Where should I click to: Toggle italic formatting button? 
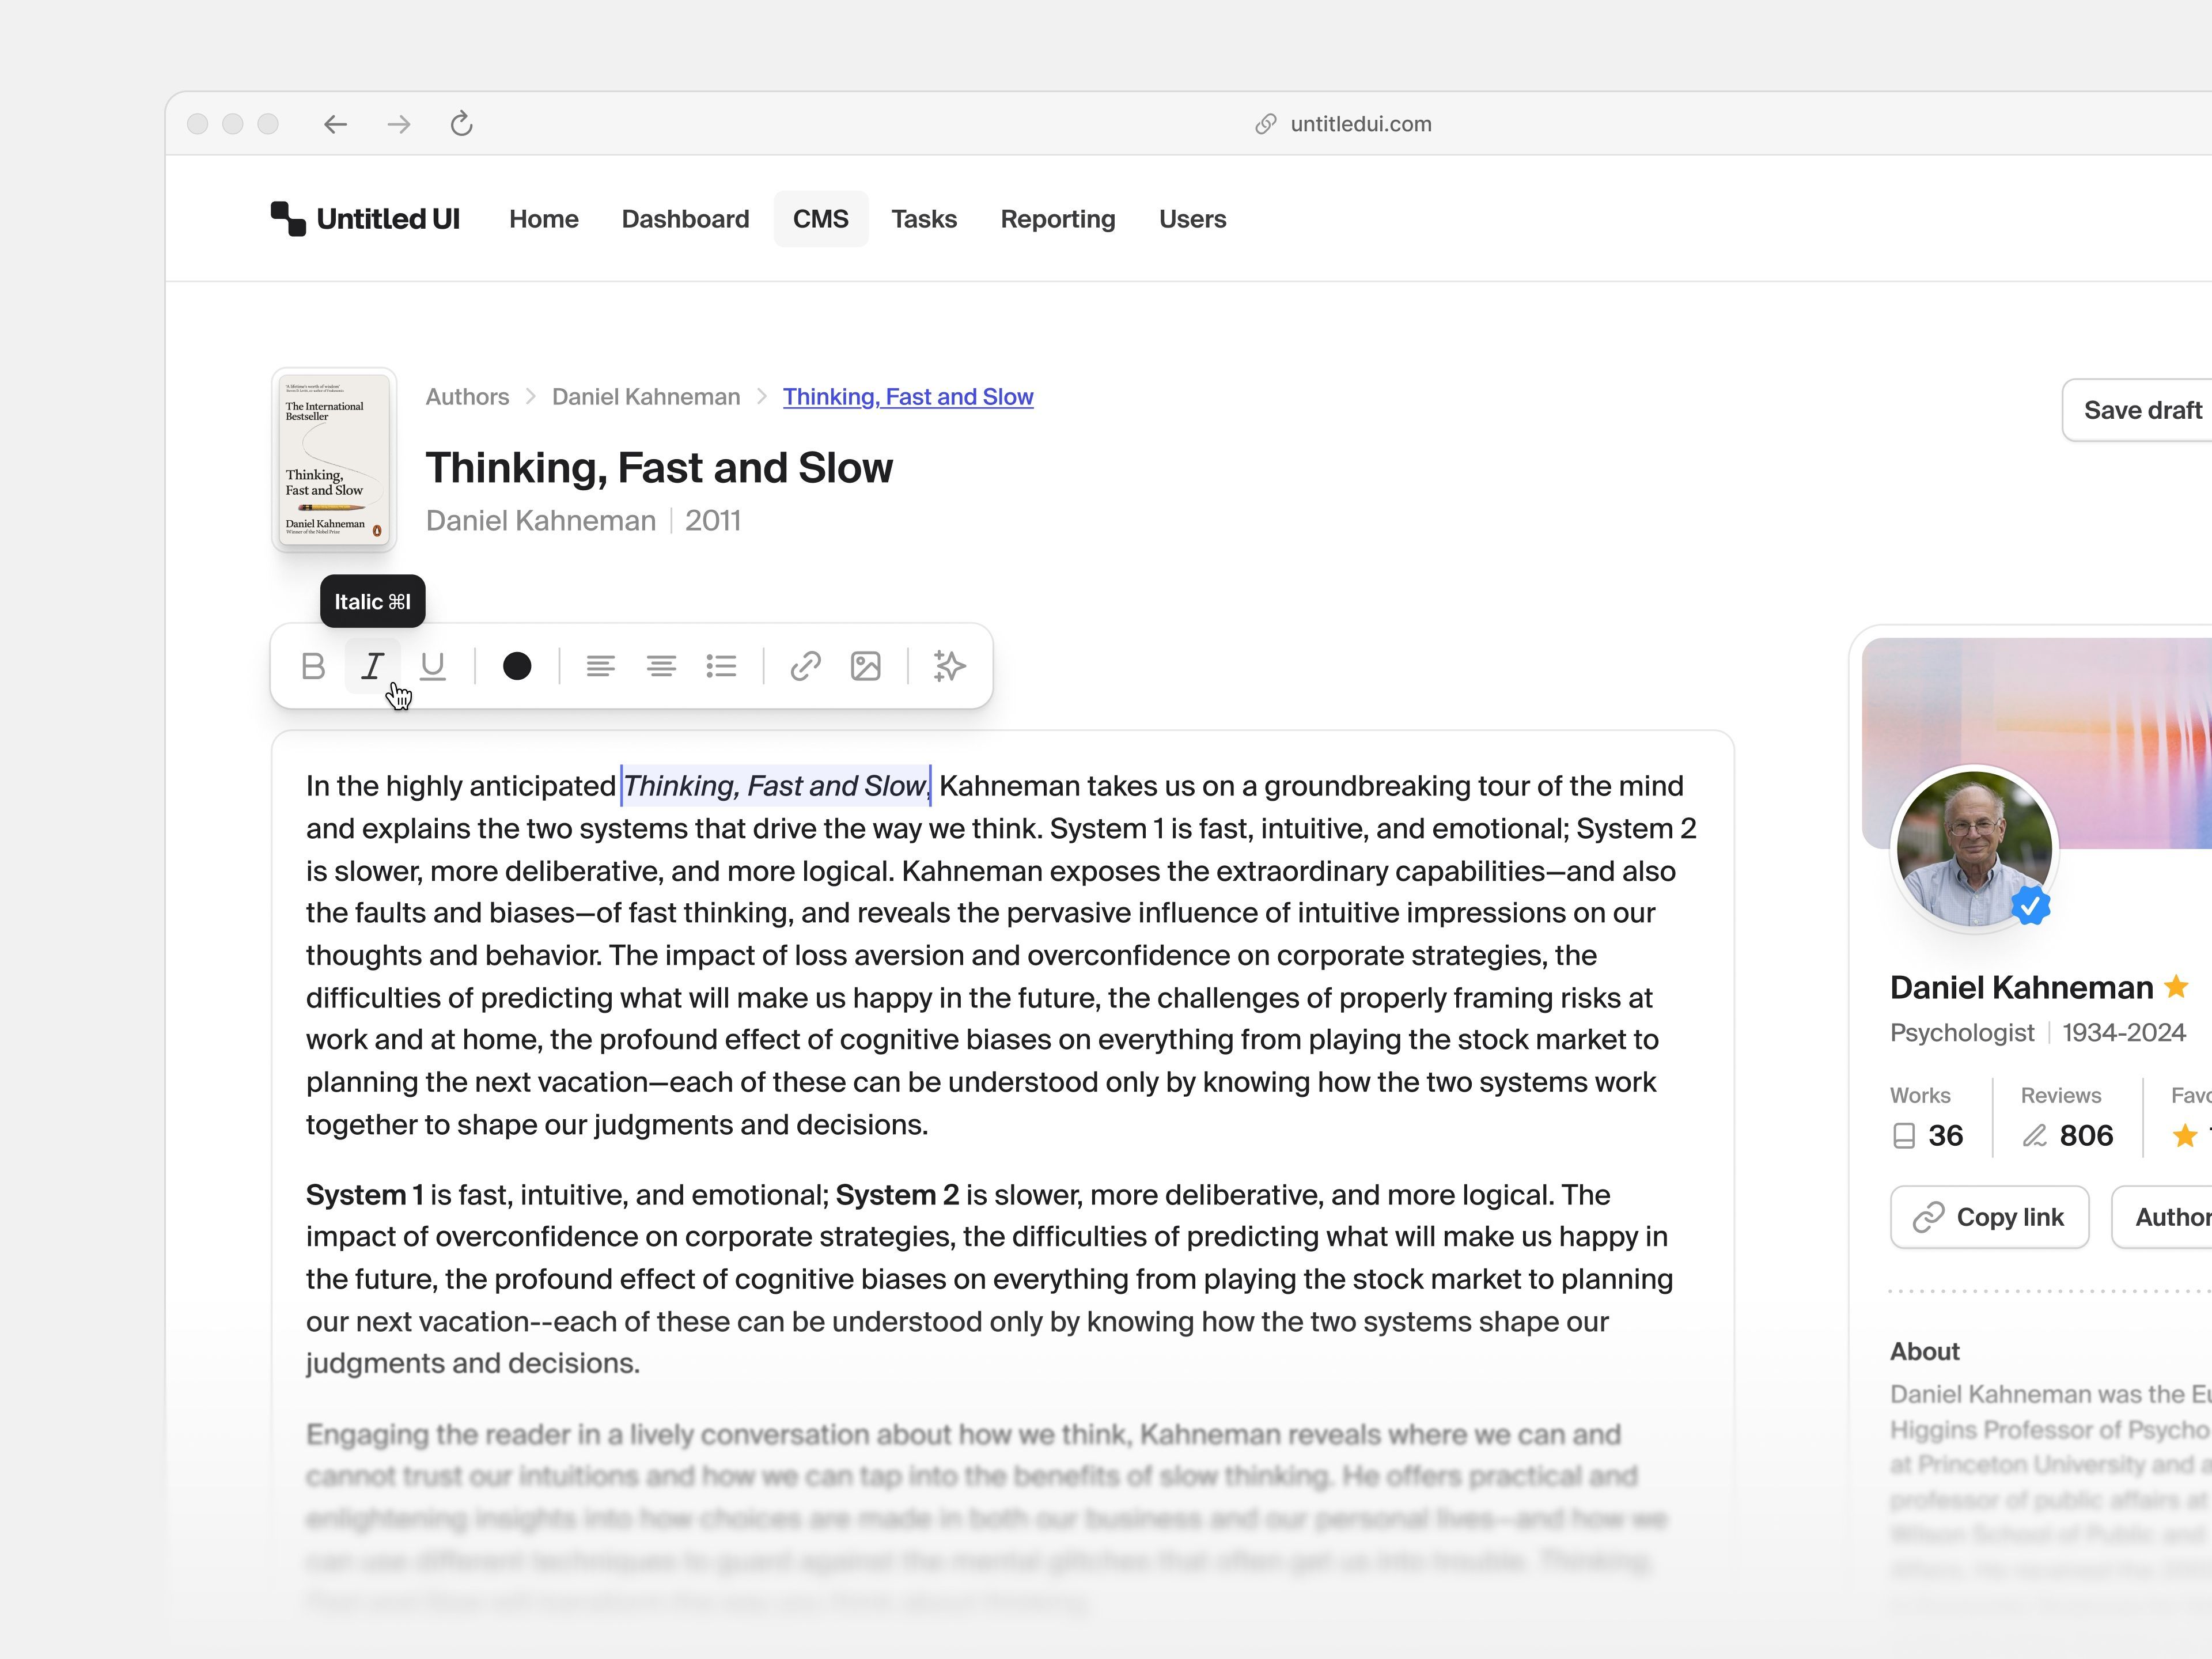click(x=372, y=666)
